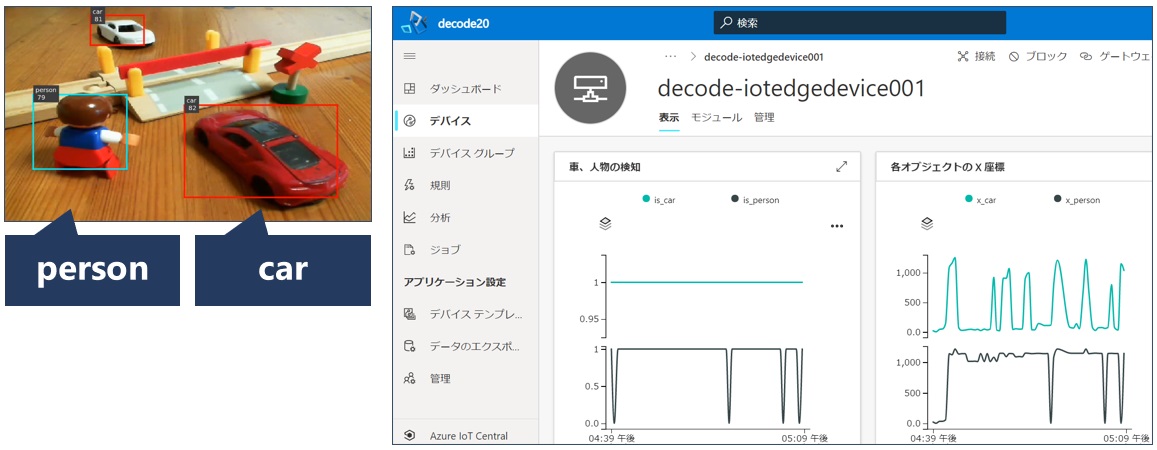Open データのエクスポート in the sidebar

(x=466, y=346)
